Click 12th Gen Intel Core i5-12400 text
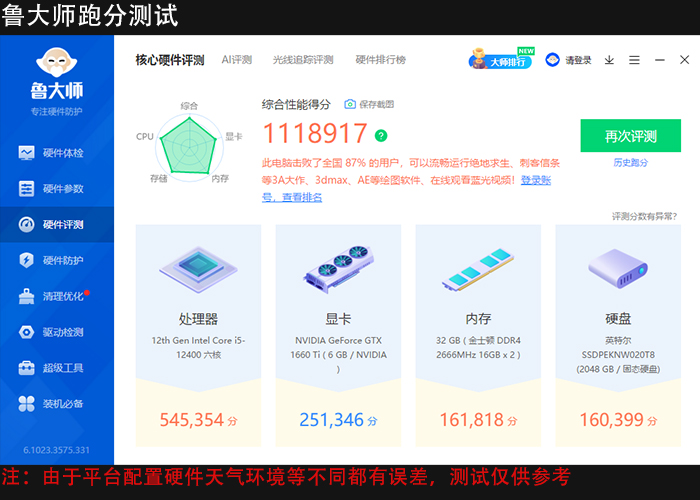Viewport: 700px width, 500px height. 198,347
